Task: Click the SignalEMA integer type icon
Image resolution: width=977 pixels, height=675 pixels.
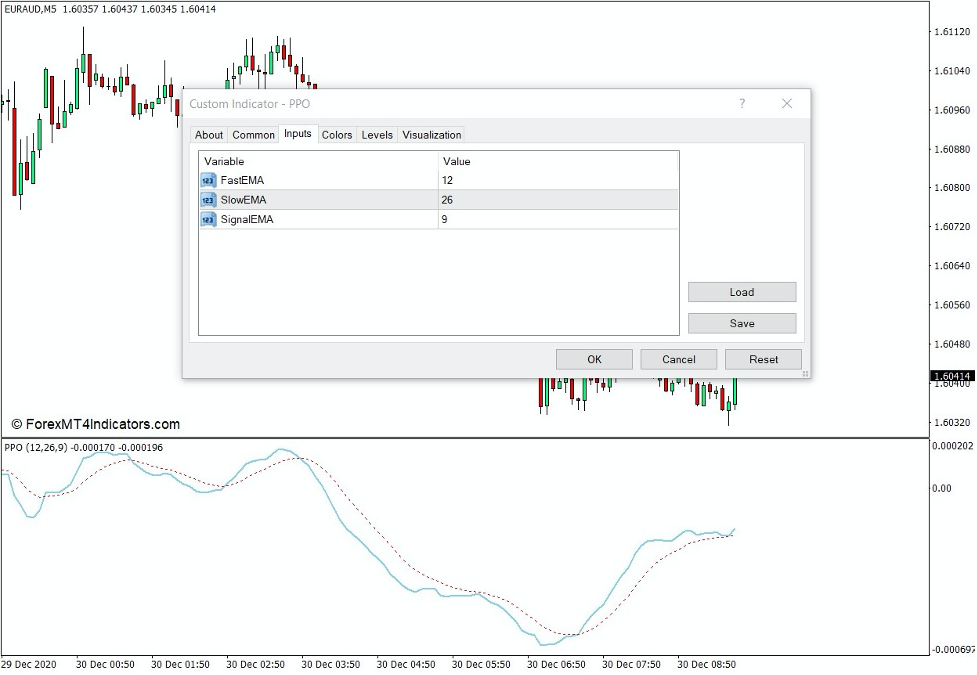Action: click(x=207, y=219)
